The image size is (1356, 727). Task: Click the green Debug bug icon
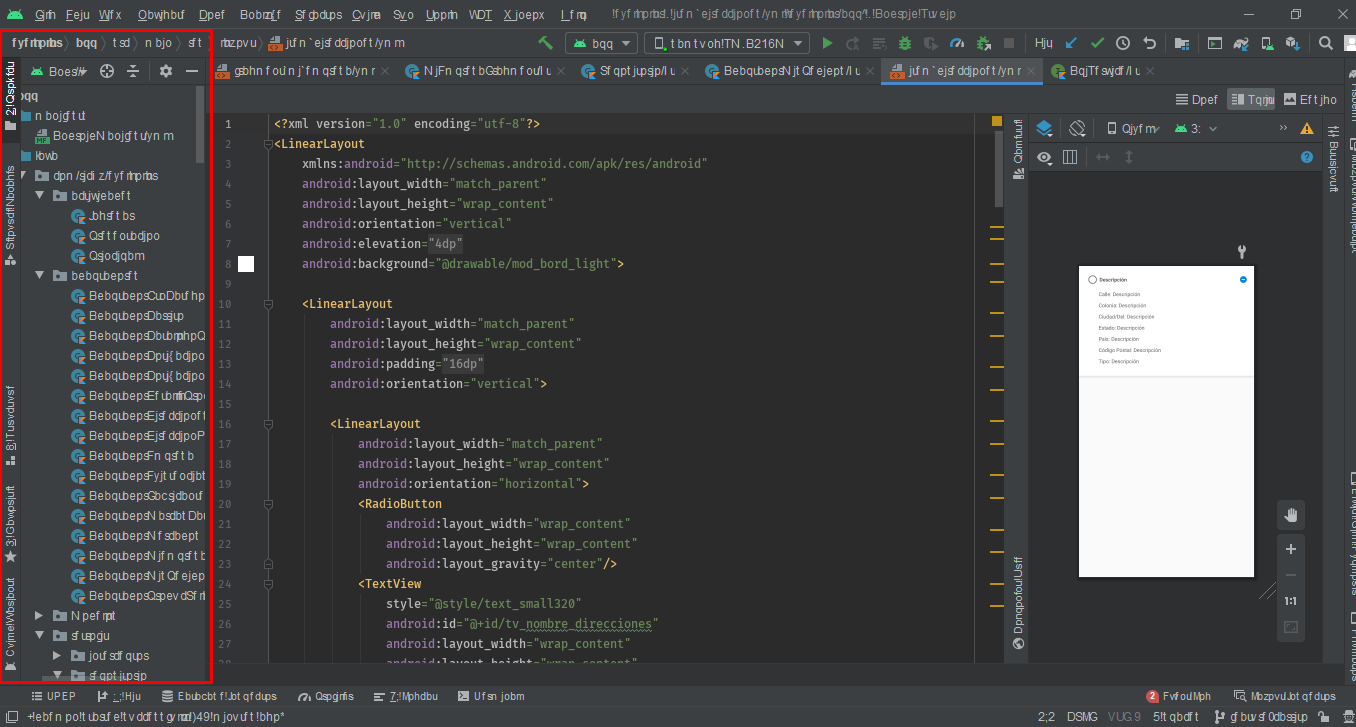click(x=905, y=43)
